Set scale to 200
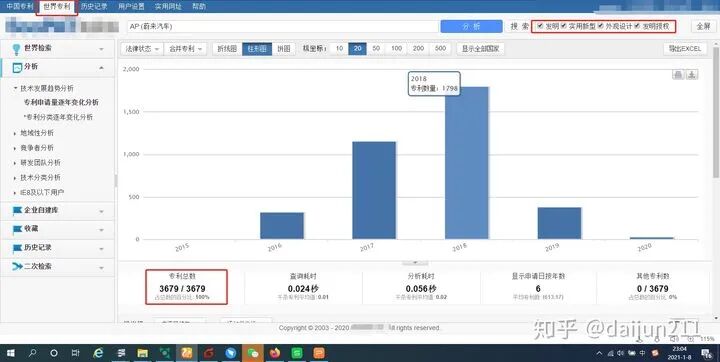The width and height of the screenshot is (720, 362). point(418,49)
